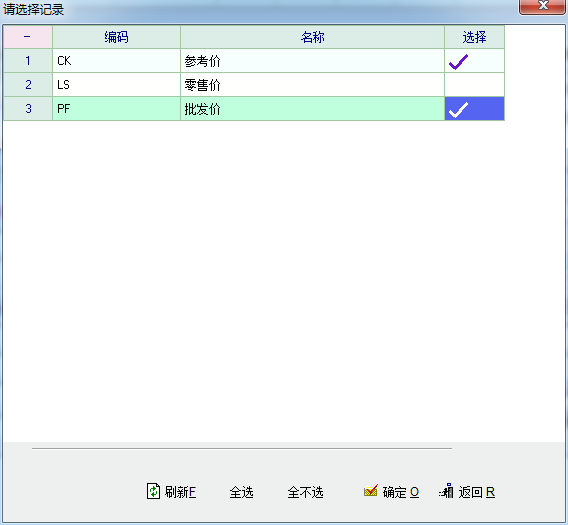Screen dimensions: 568x525
Task: Click the 刷新E button label
Action: [x=180, y=492]
